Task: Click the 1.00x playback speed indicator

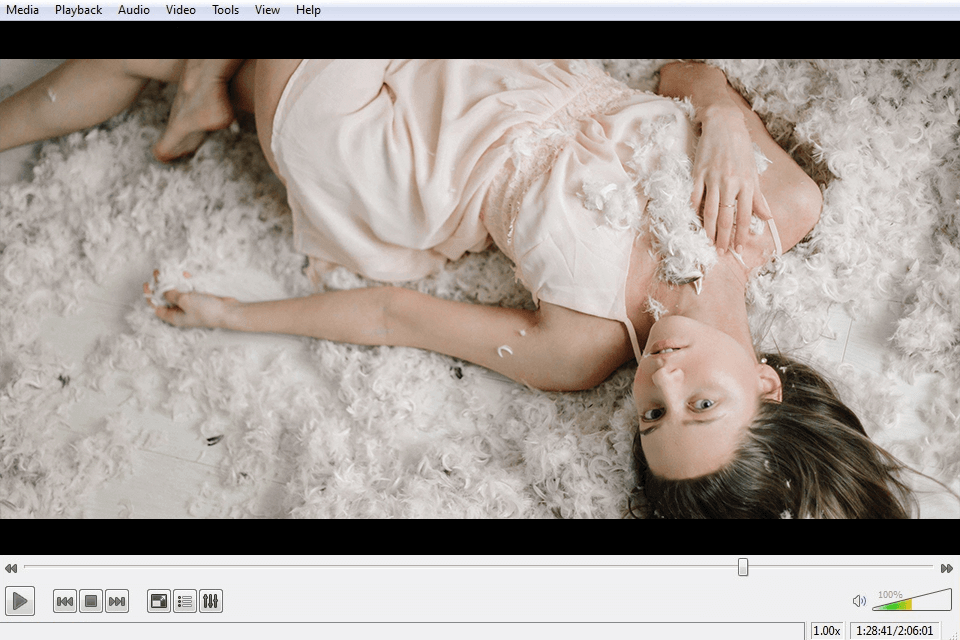Action: [x=827, y=630]
